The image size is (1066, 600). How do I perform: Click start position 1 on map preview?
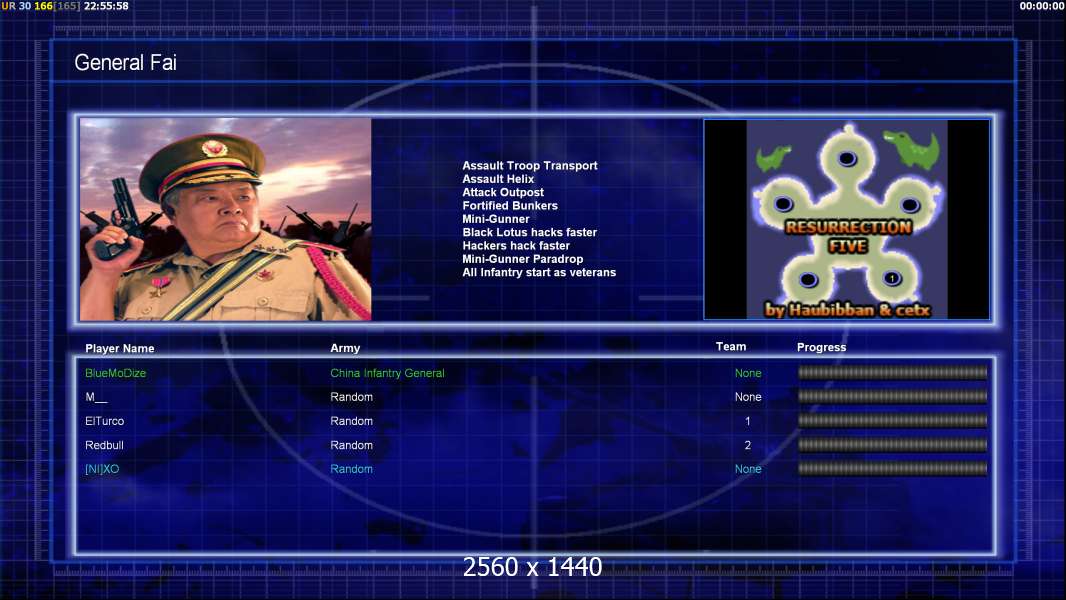coord(892,278)
